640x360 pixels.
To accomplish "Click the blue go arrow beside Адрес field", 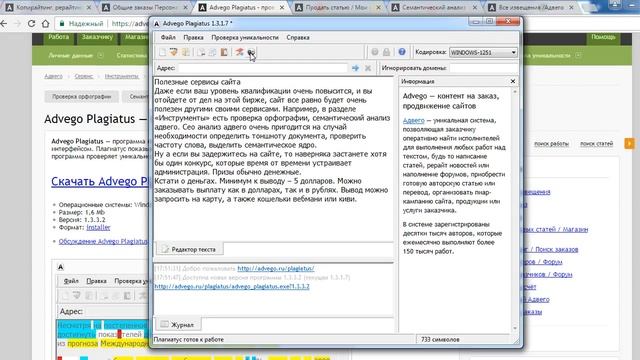I will point(356,68).
